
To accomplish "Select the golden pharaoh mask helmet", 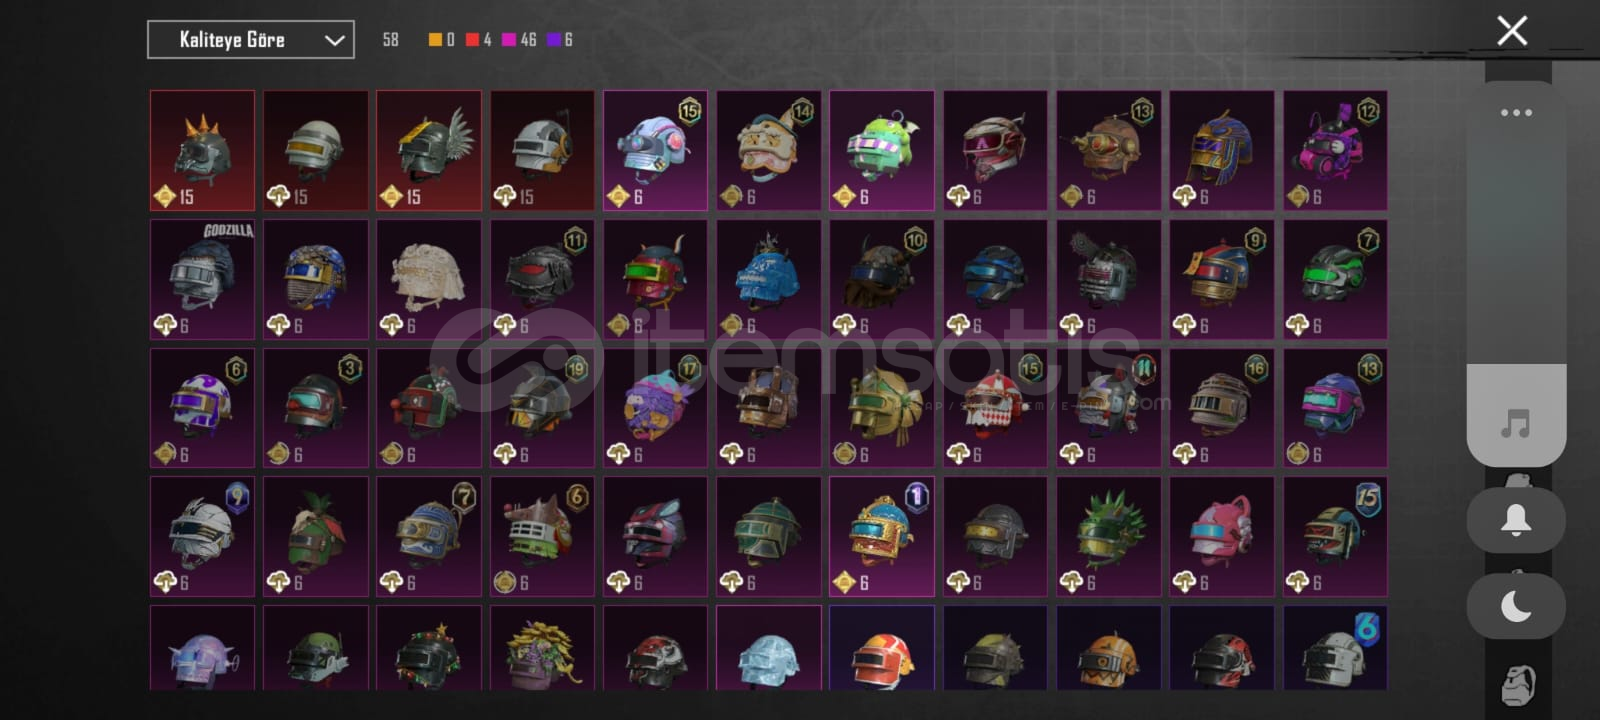I will 882,408.
